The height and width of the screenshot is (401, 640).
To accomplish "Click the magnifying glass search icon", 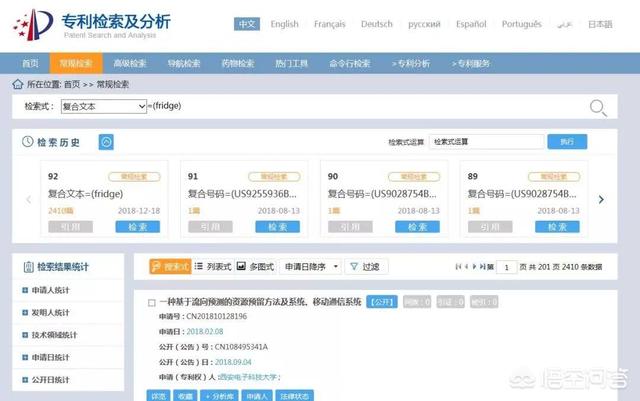I will pos(598,108).
